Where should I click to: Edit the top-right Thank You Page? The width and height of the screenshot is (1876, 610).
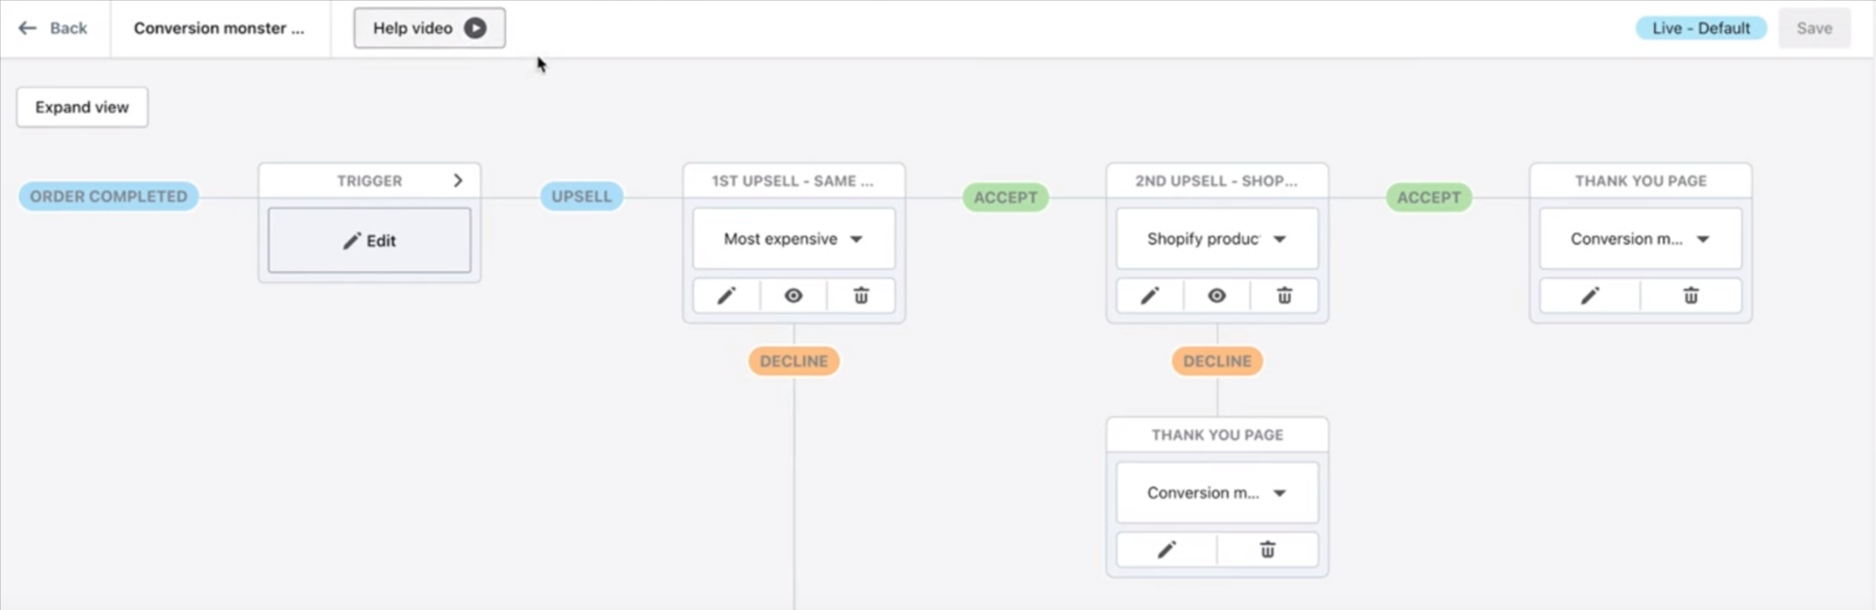click(x=1590, y=296)
